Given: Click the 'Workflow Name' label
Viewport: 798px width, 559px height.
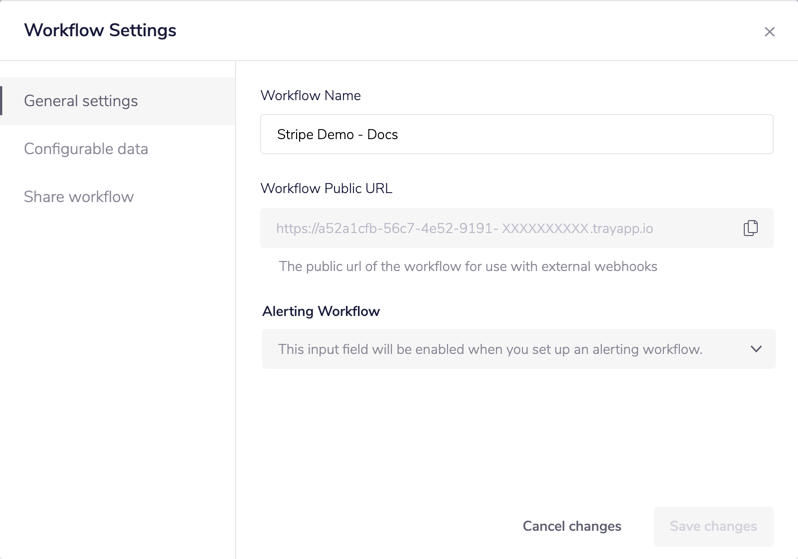Looking at the screenshot, I should coord(310,96).
